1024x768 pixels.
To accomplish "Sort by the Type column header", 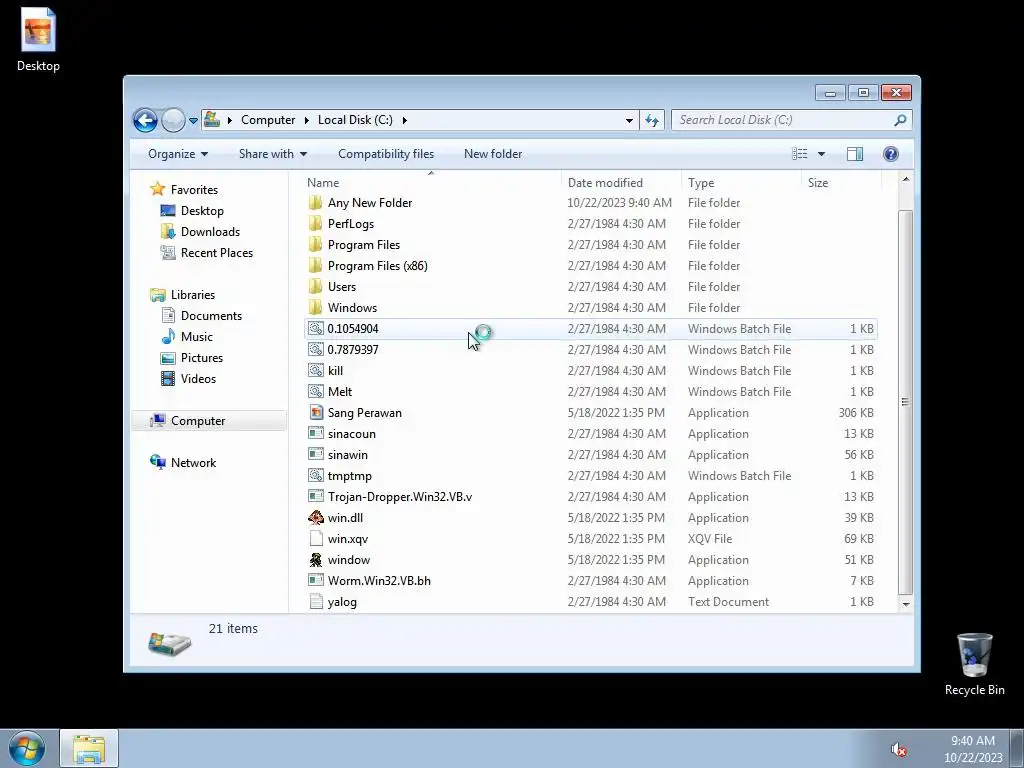I will [x=741, y=183].
